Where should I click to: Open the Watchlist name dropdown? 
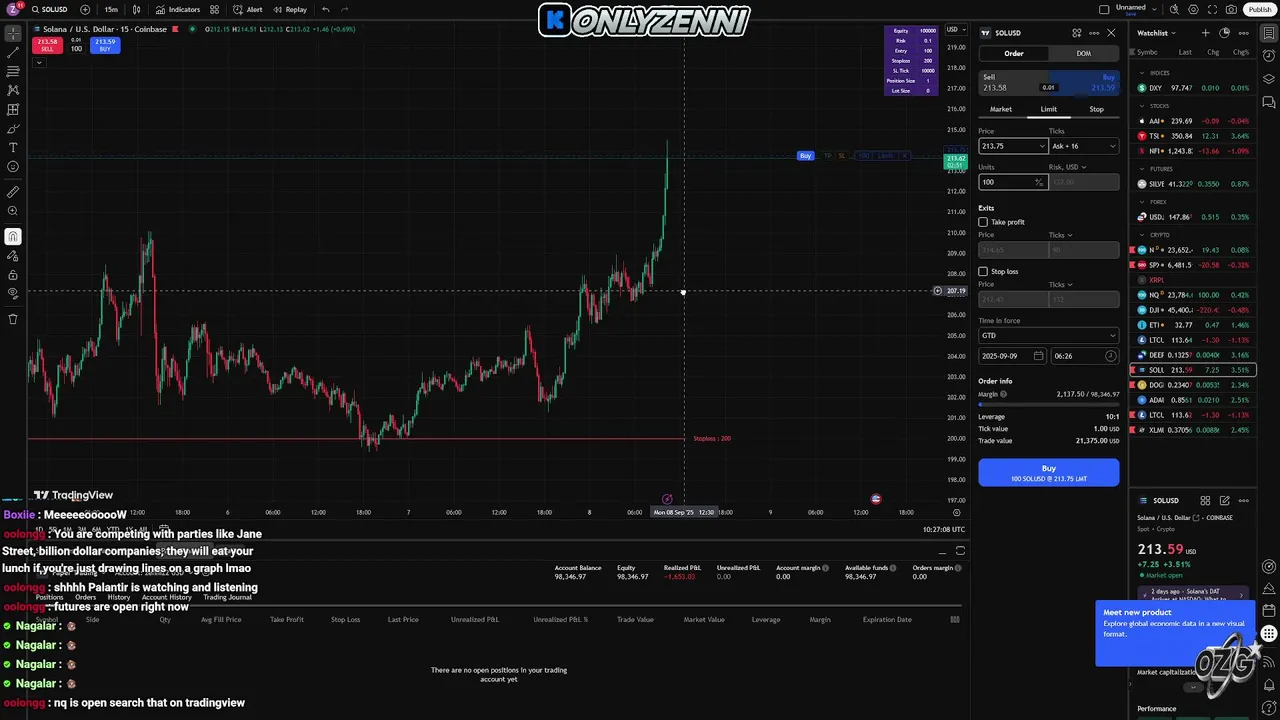[1156, 33]
